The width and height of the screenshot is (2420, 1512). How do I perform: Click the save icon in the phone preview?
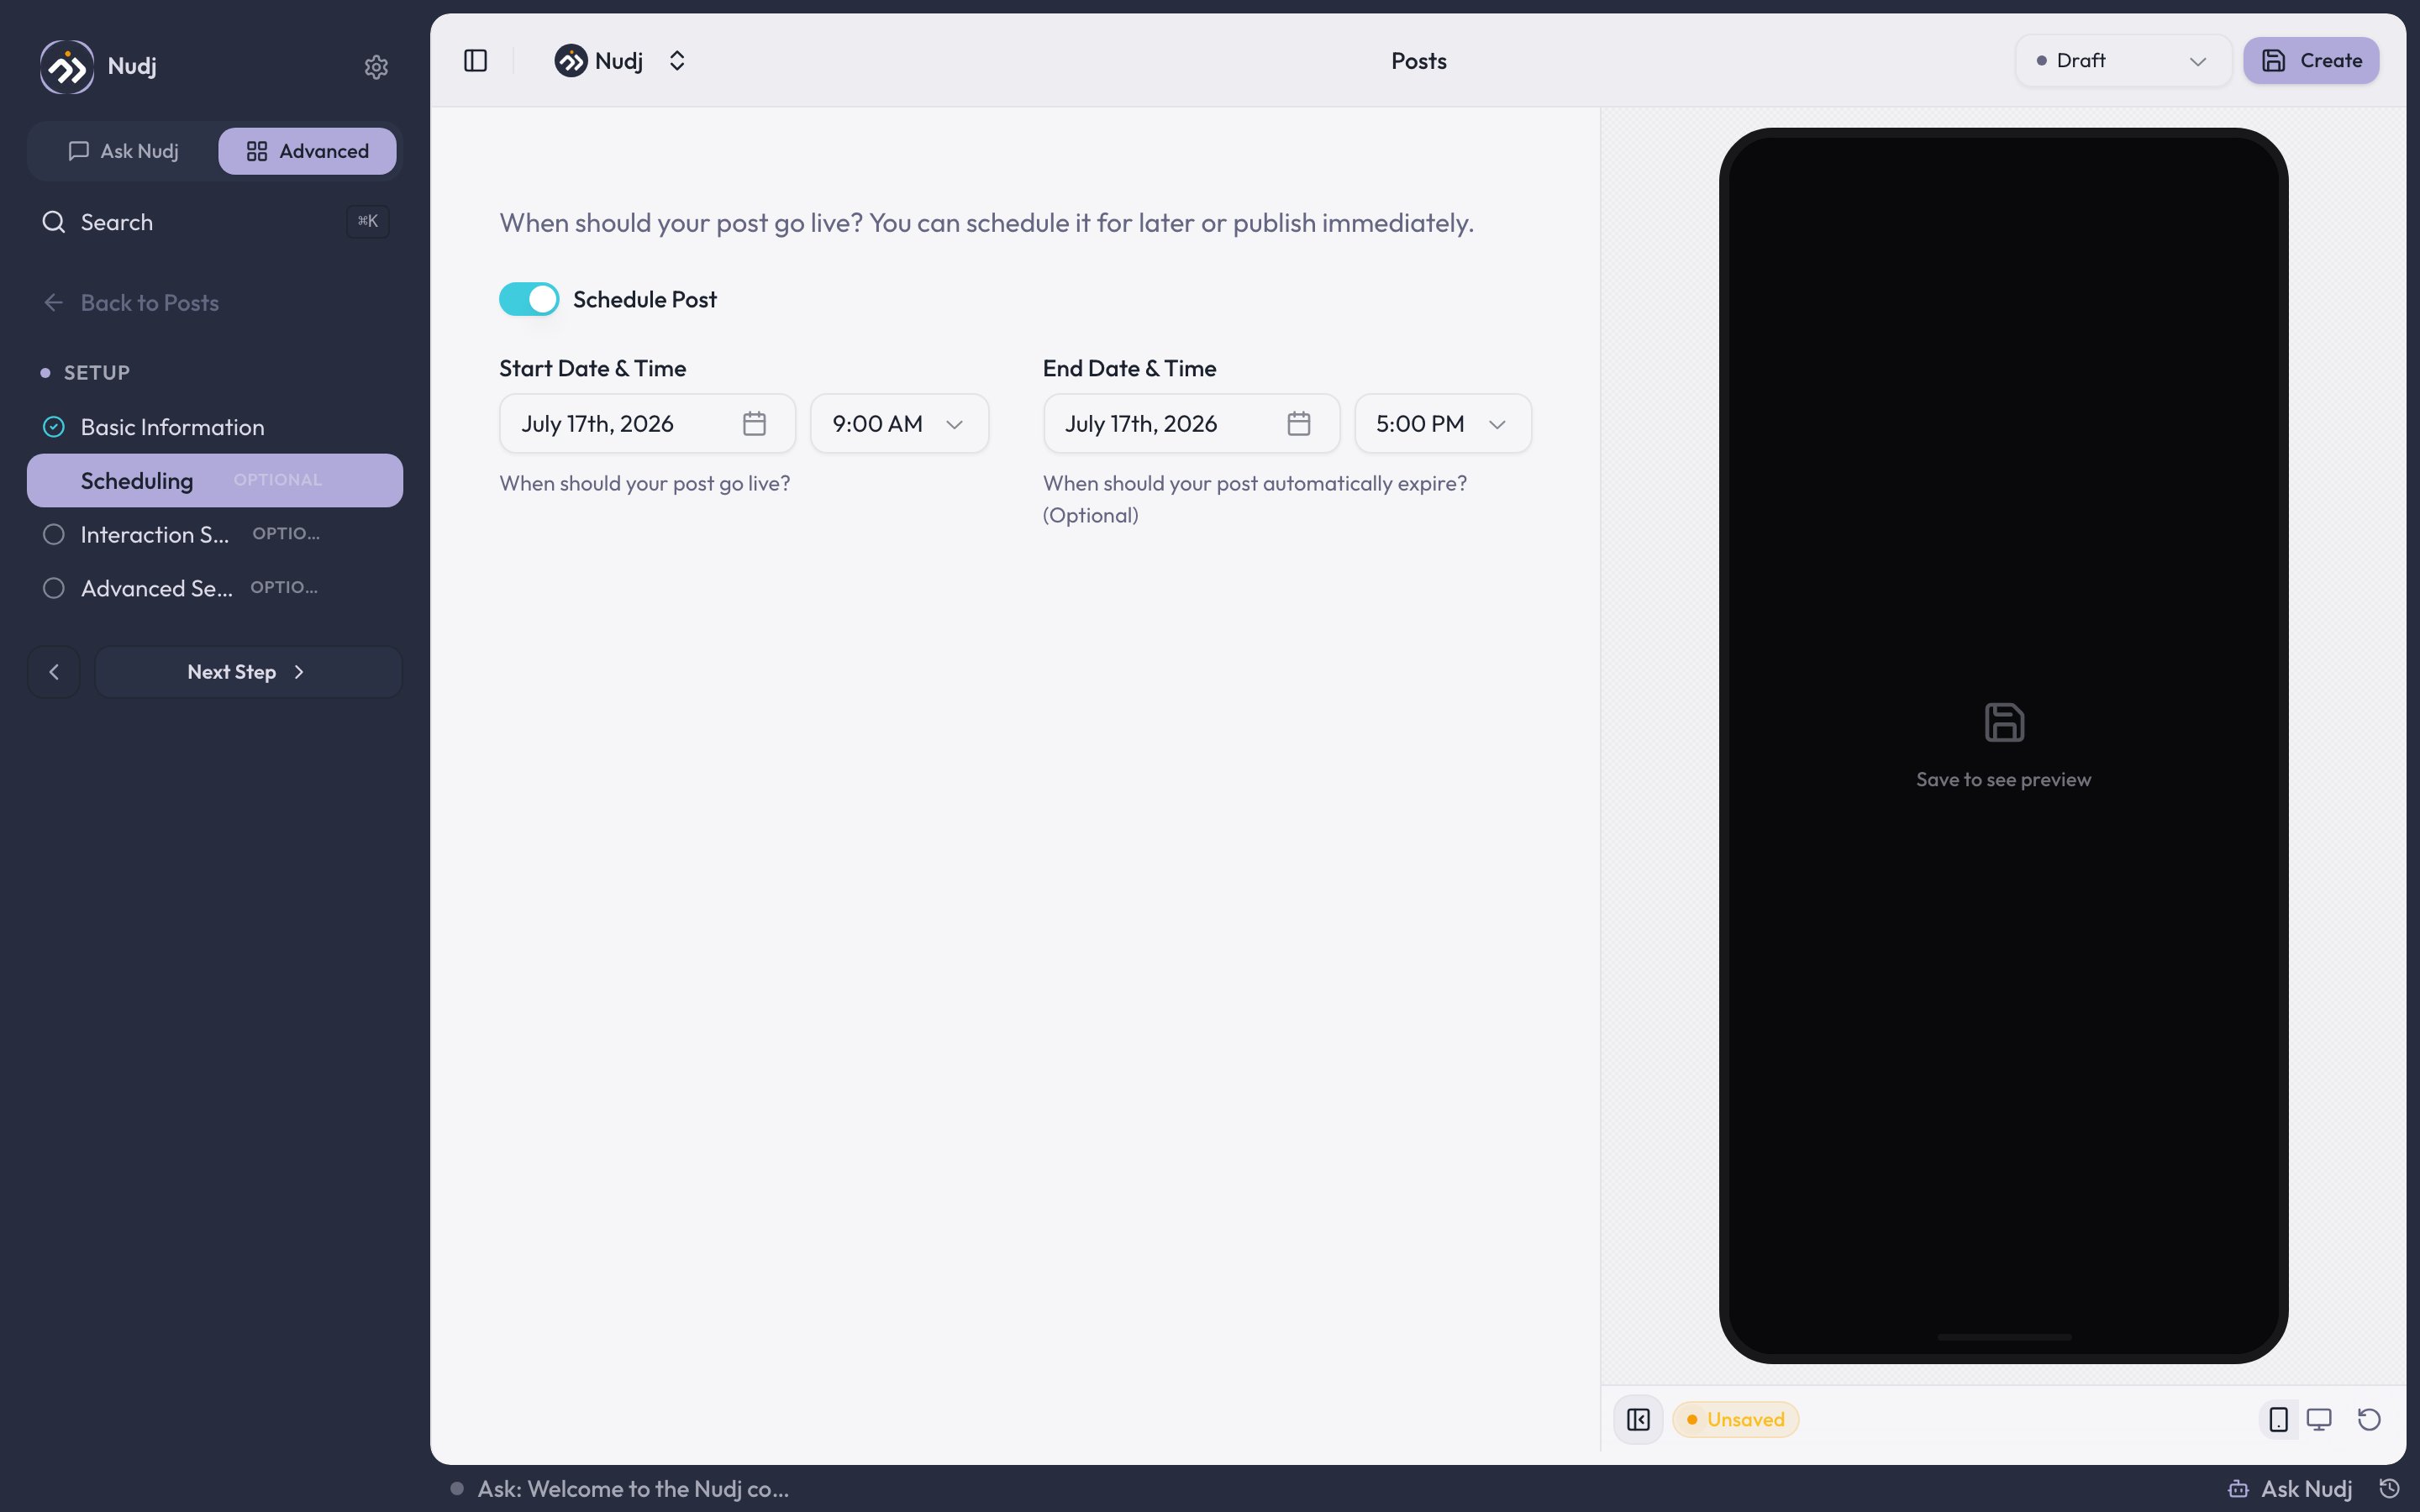[2004, 722]
